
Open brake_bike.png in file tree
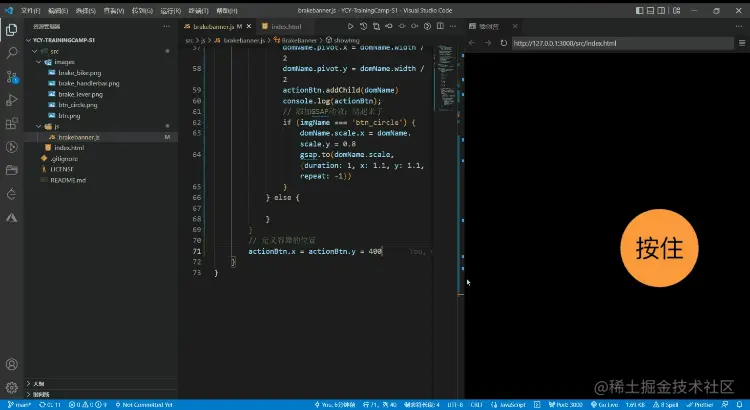(x=79, y=73)
